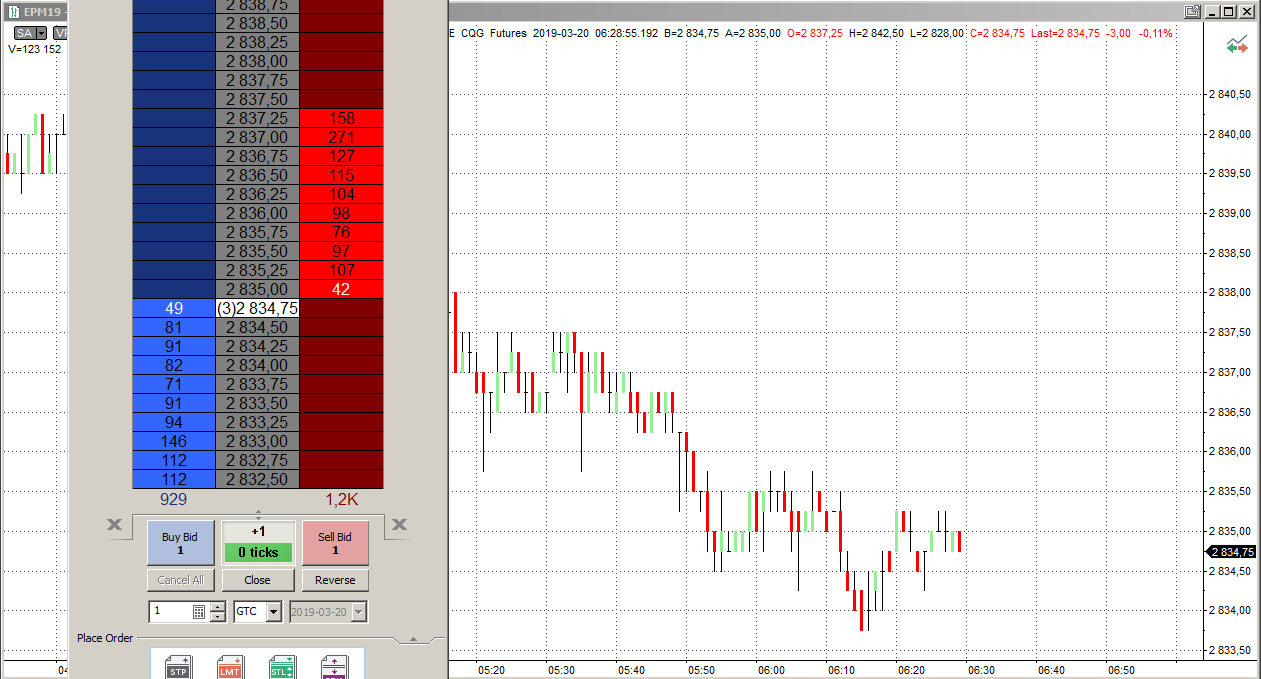Screen dimensions: 1261x679
Task: Click the 06:00 time axis label
Action: pos(771,670)
